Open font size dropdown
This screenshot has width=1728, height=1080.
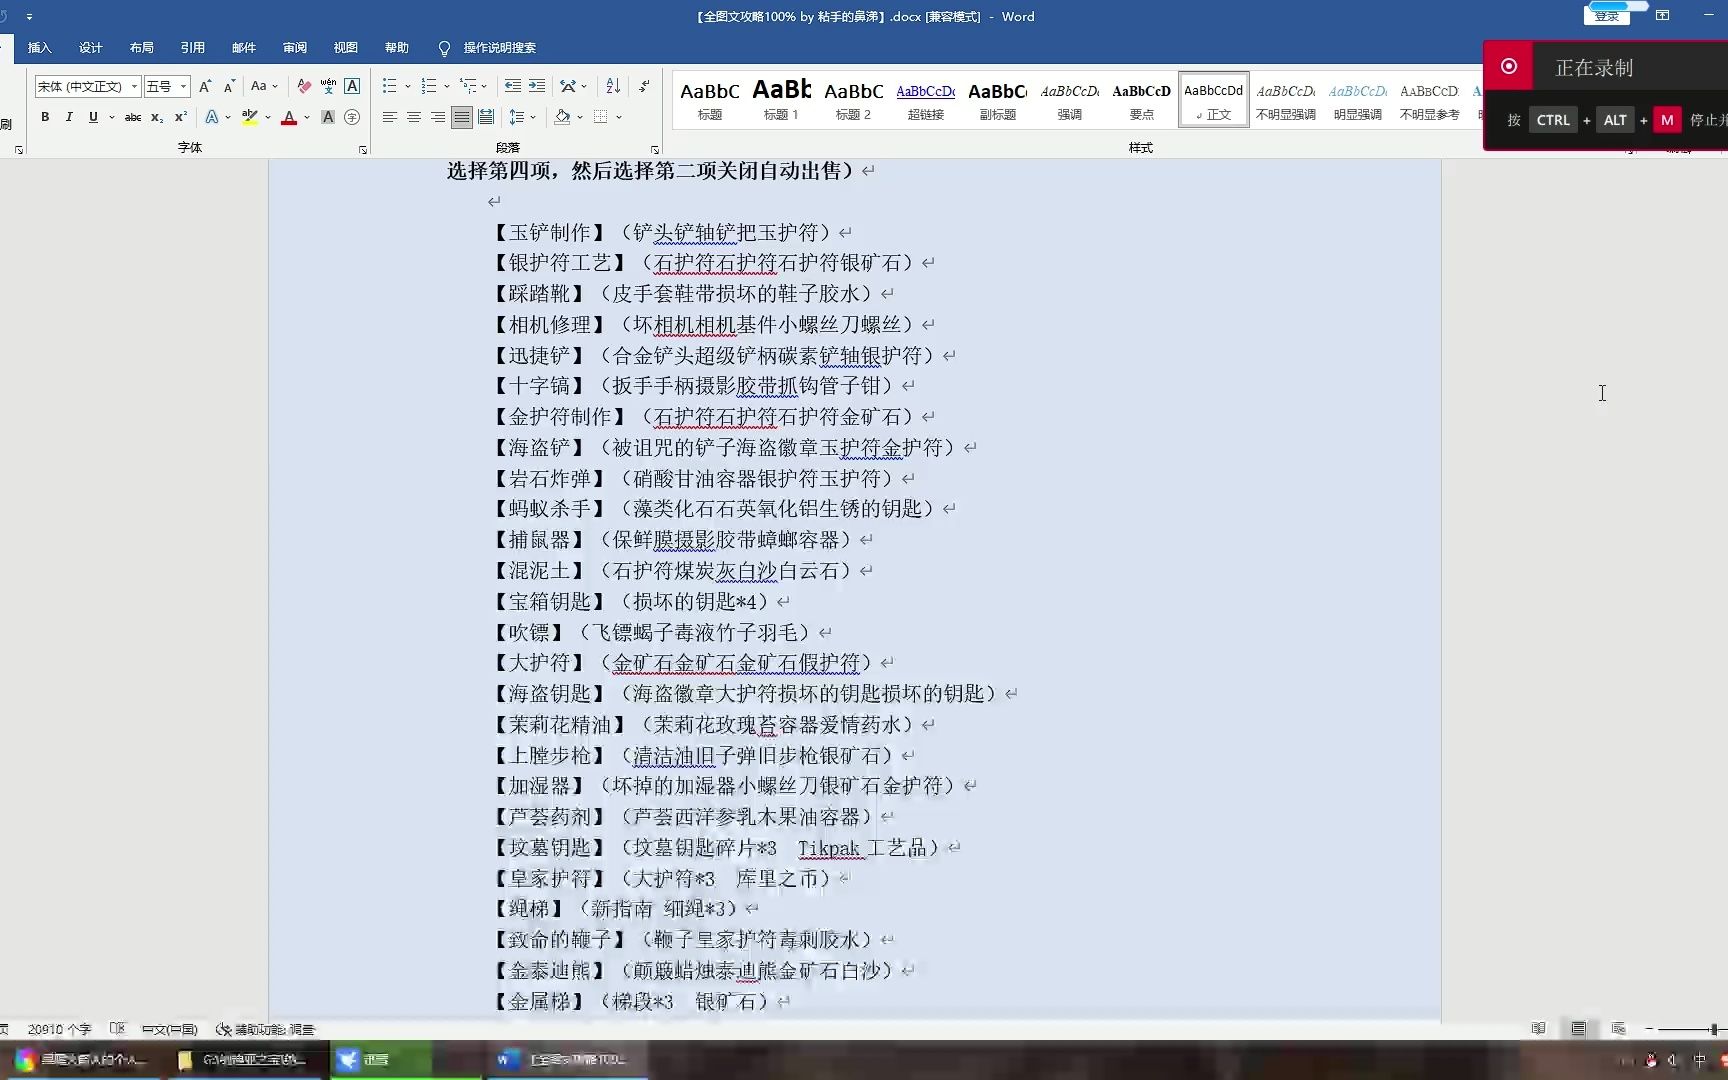click(183, 86)
